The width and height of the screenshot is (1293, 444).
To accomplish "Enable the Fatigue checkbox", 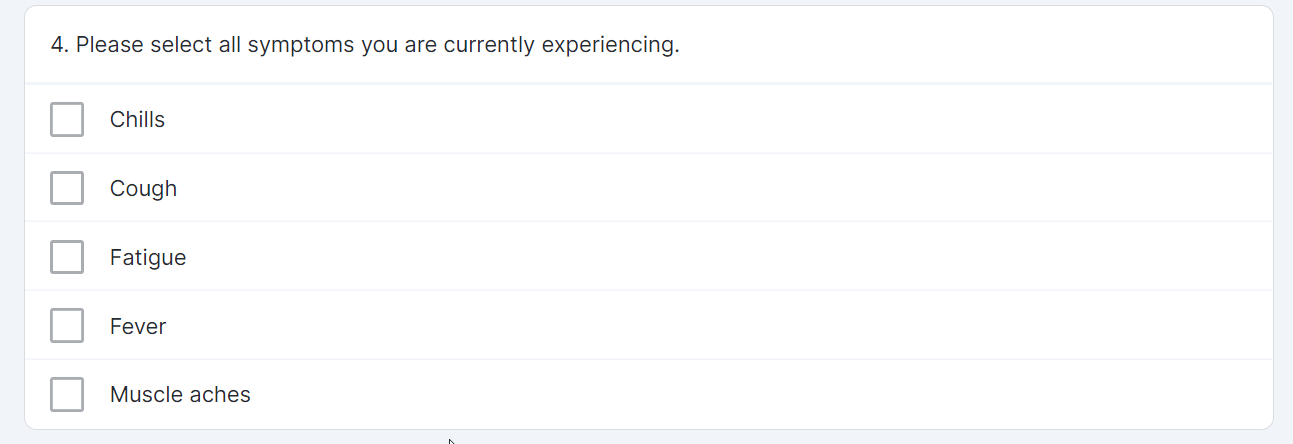I will click(x=67, y=257).
